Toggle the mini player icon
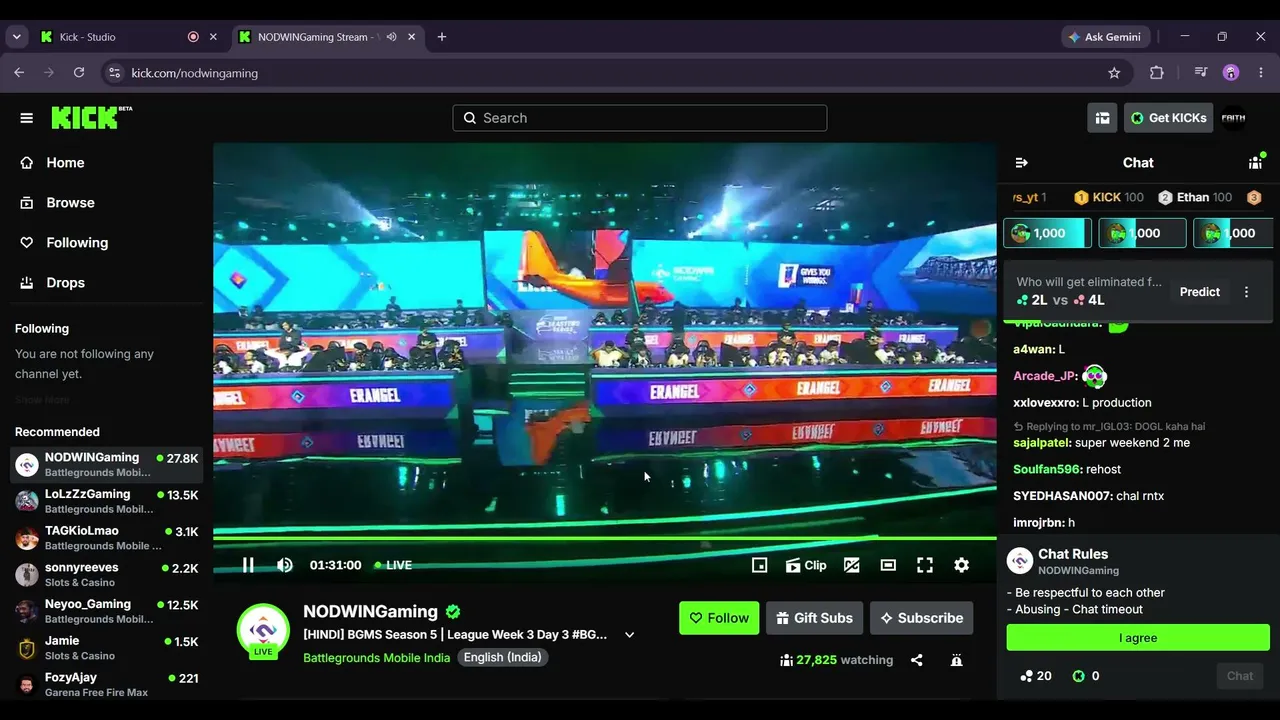The width and height of the screenshot is (1280, 720). pyautogui.click(x=760, y=565)
